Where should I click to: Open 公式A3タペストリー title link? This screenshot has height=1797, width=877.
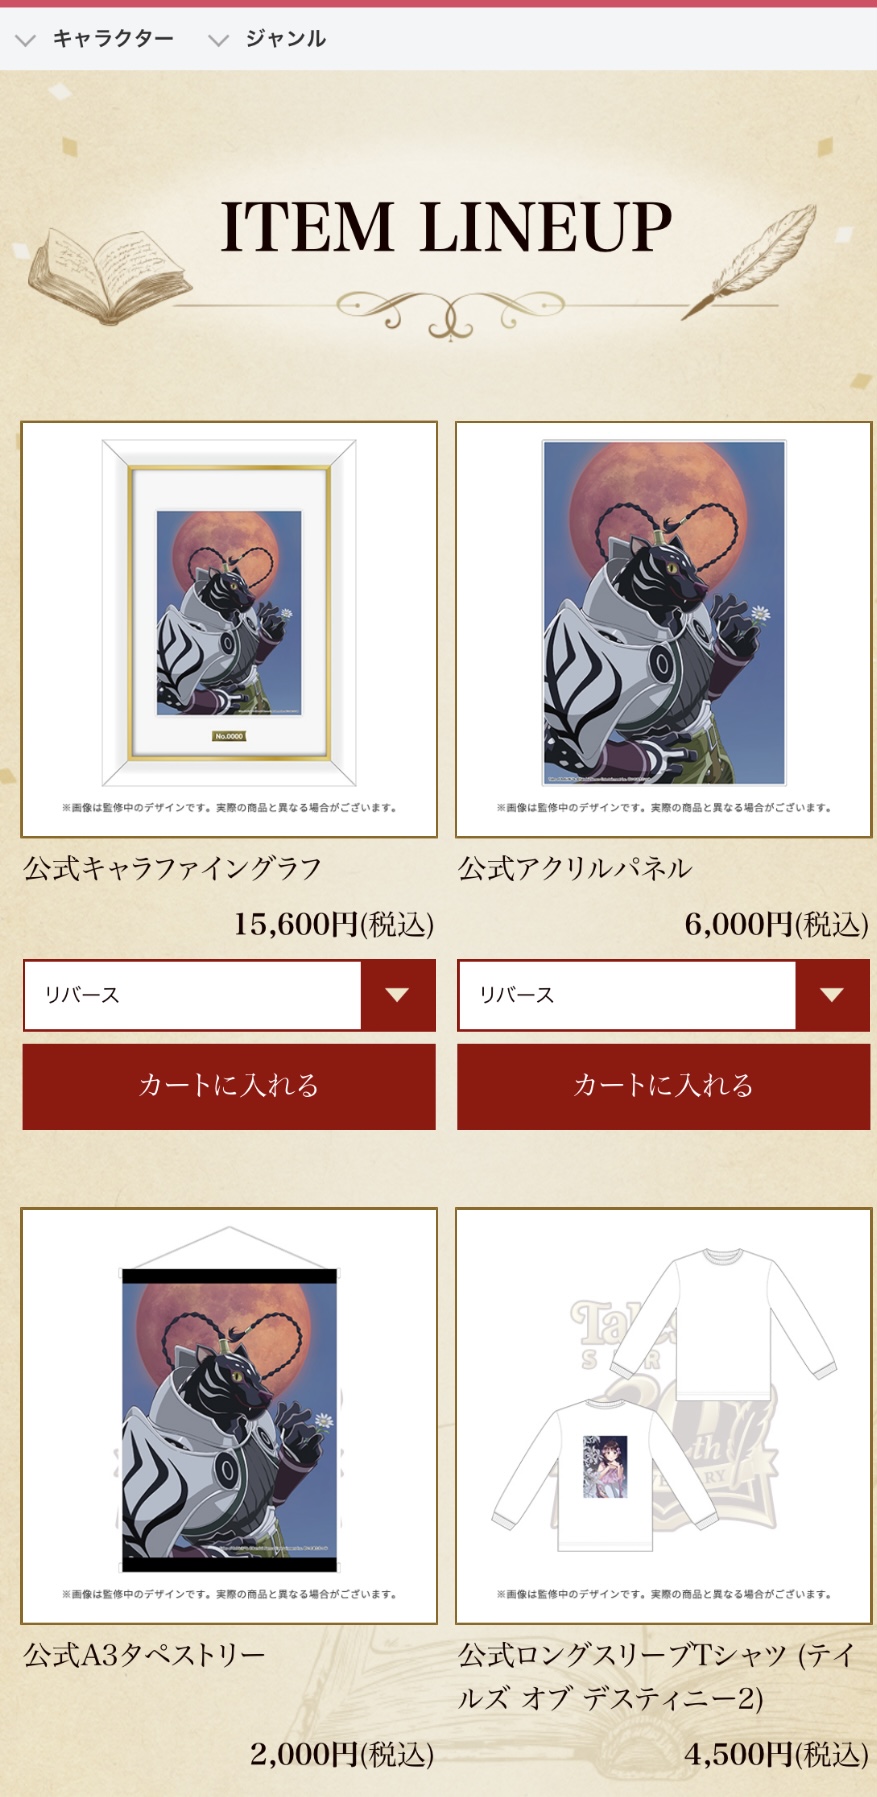coord(144,1655)
